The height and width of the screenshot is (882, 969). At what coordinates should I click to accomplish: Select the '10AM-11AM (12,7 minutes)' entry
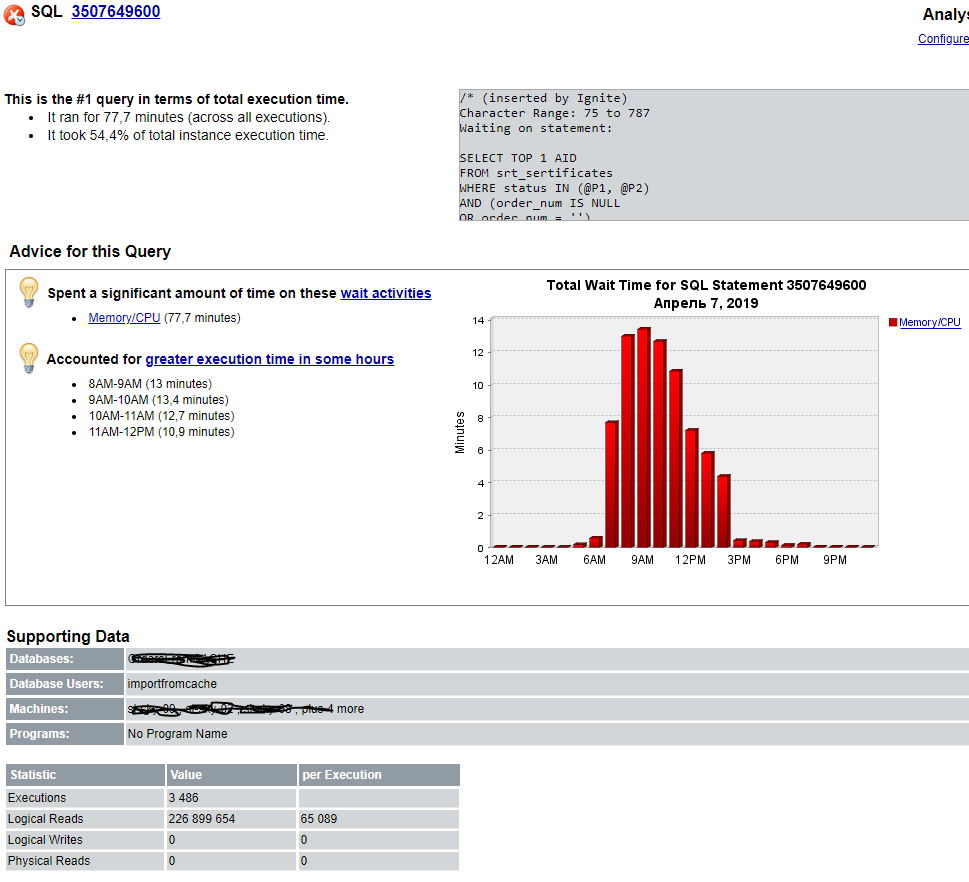161,416
